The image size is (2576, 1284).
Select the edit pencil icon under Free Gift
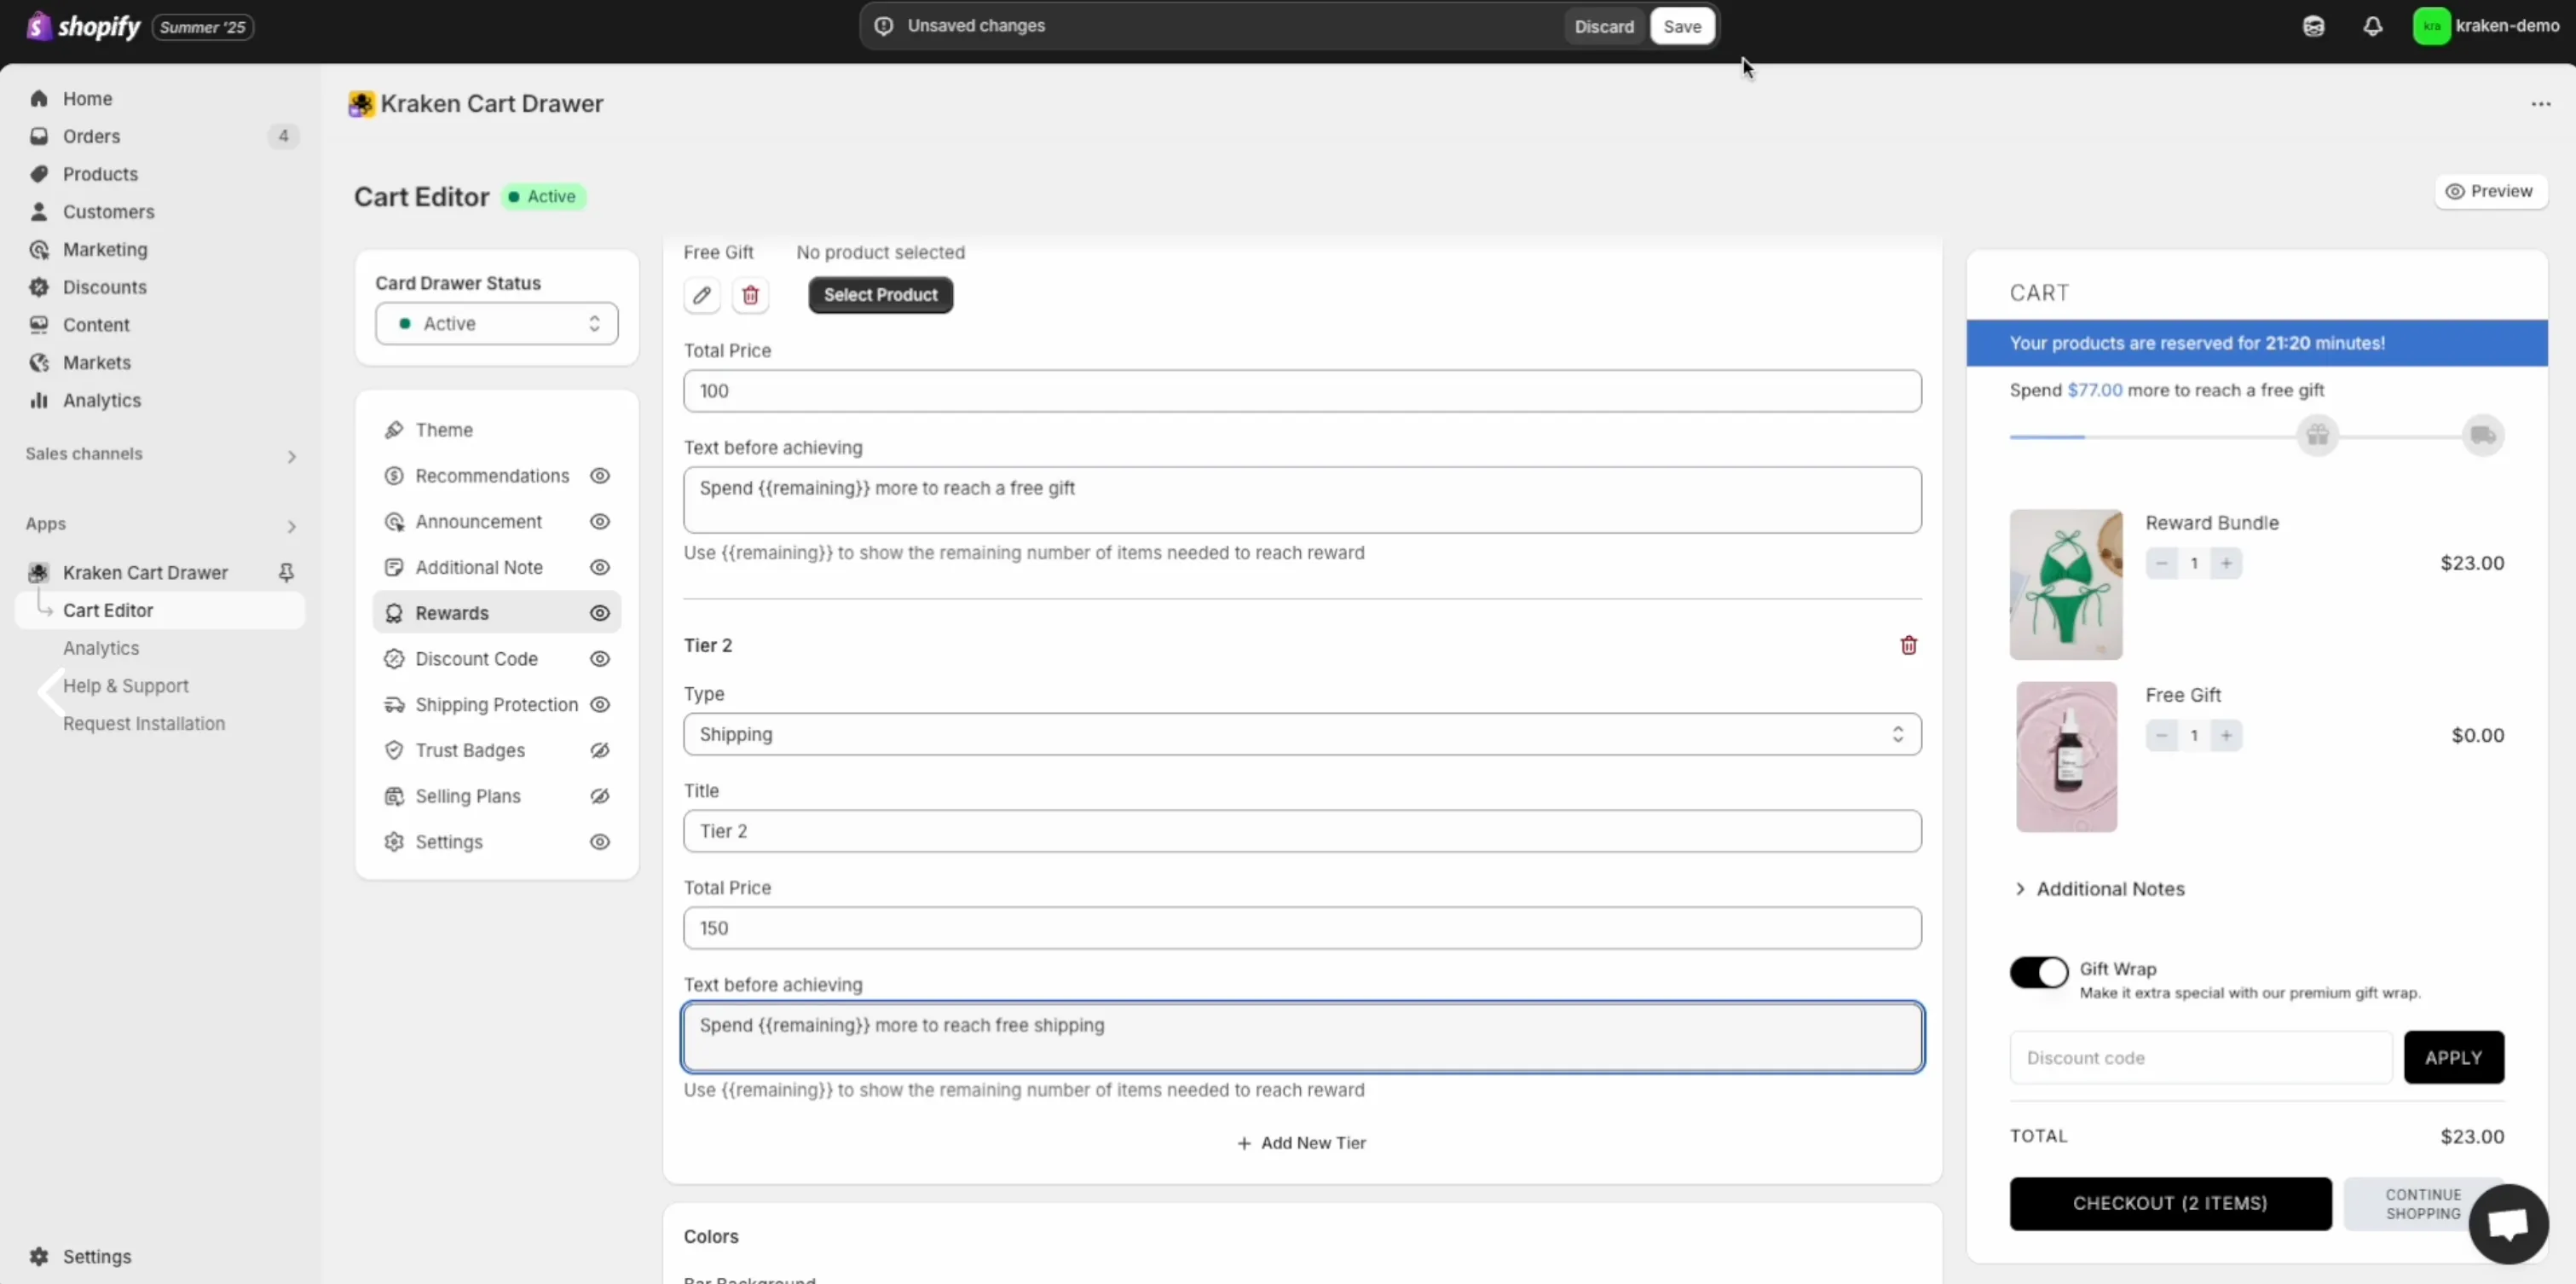[x=702, y=295]
